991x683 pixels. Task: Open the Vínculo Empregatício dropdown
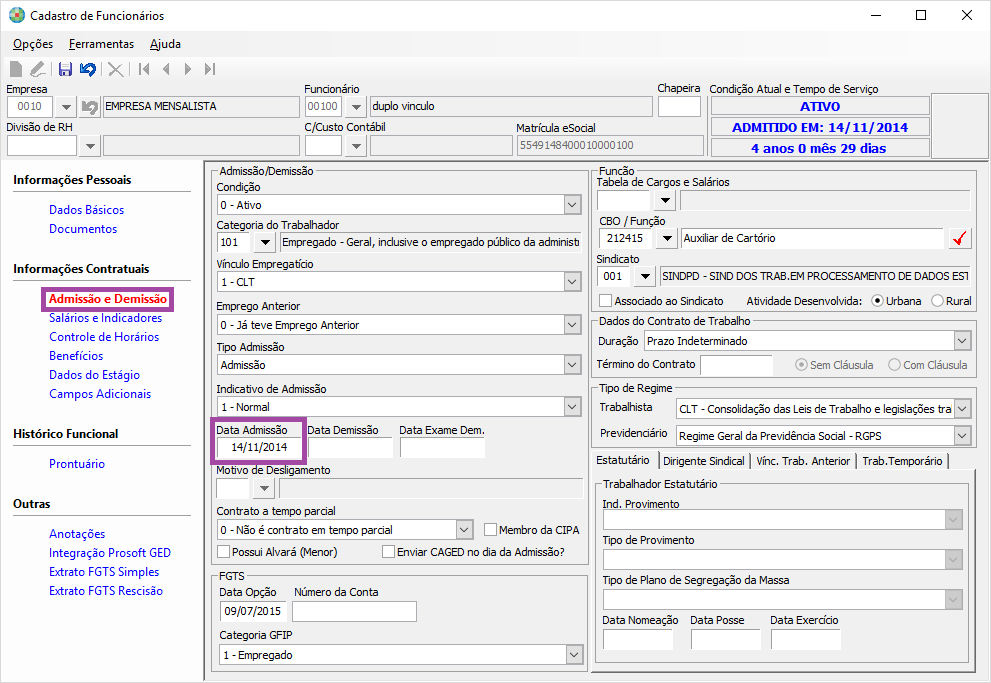tap(572, 282)
